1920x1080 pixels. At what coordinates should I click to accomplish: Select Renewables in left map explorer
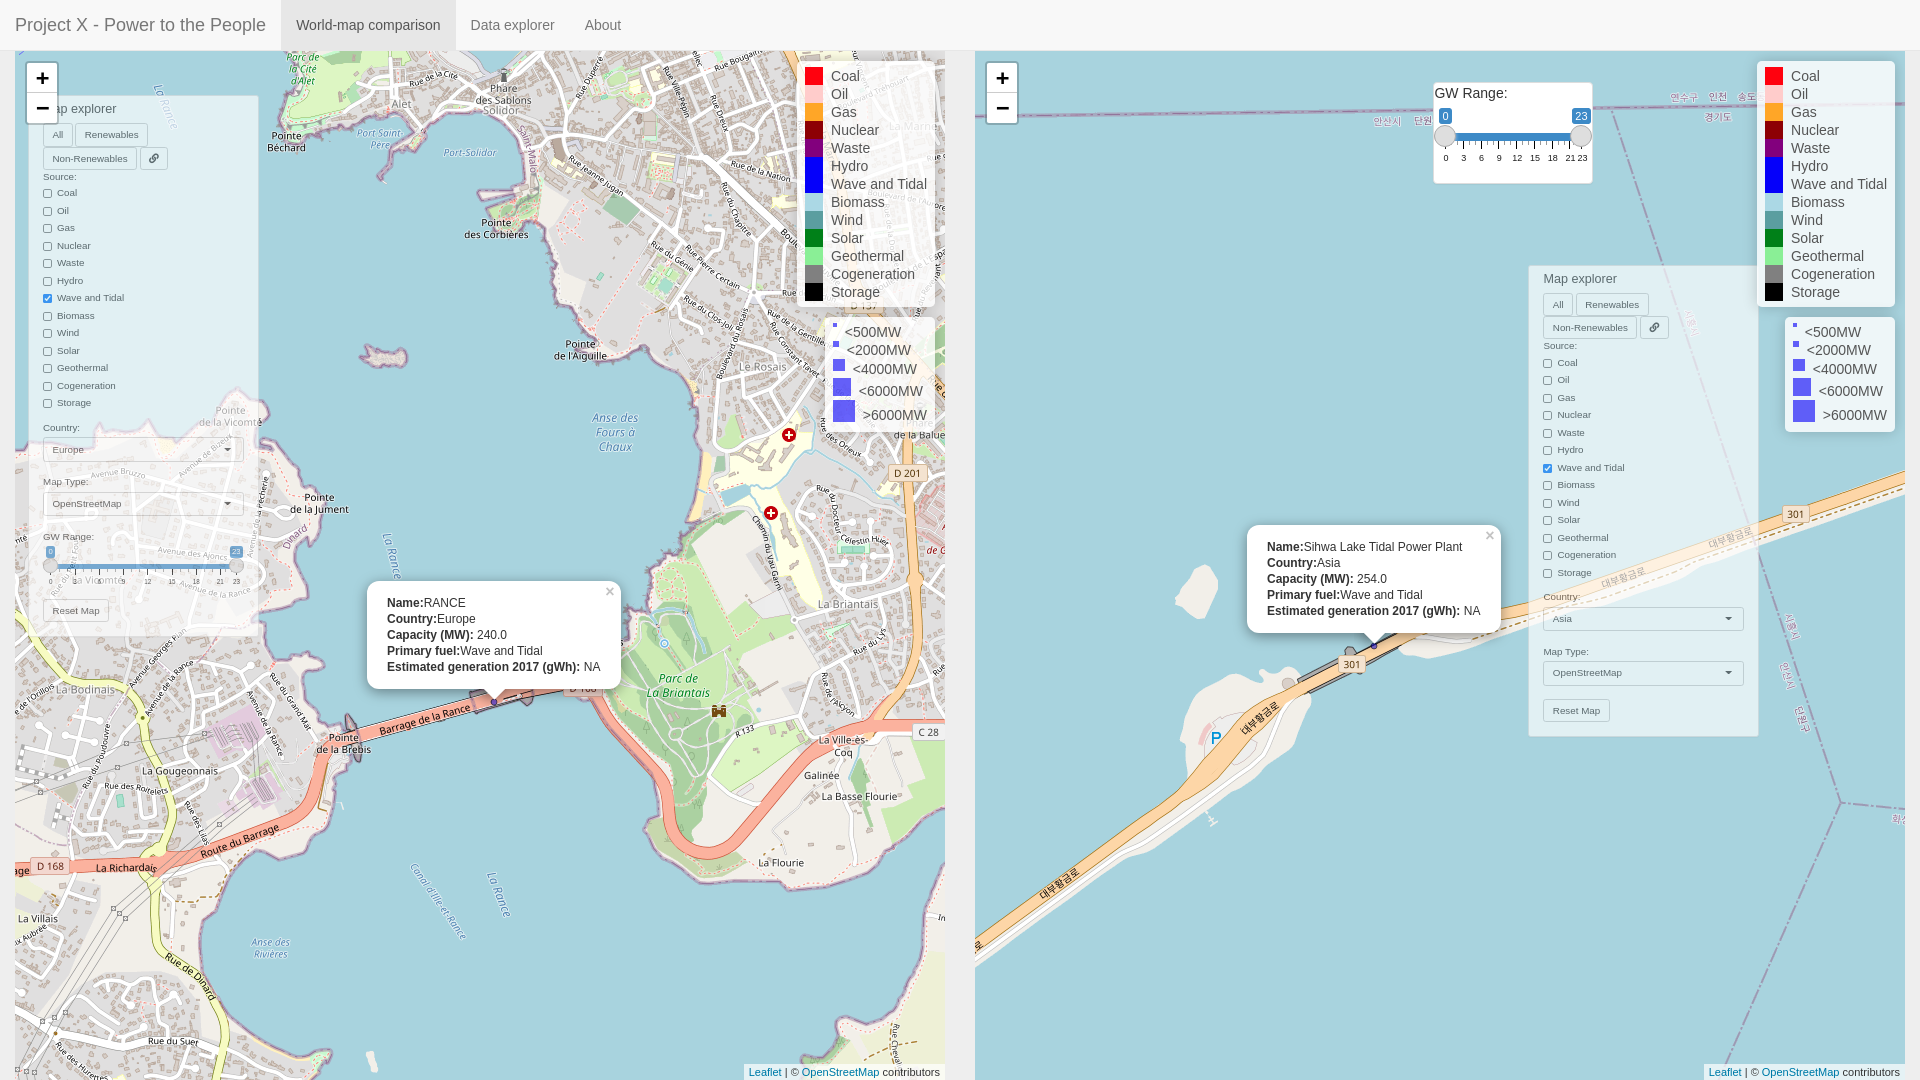tap(111, 135)
